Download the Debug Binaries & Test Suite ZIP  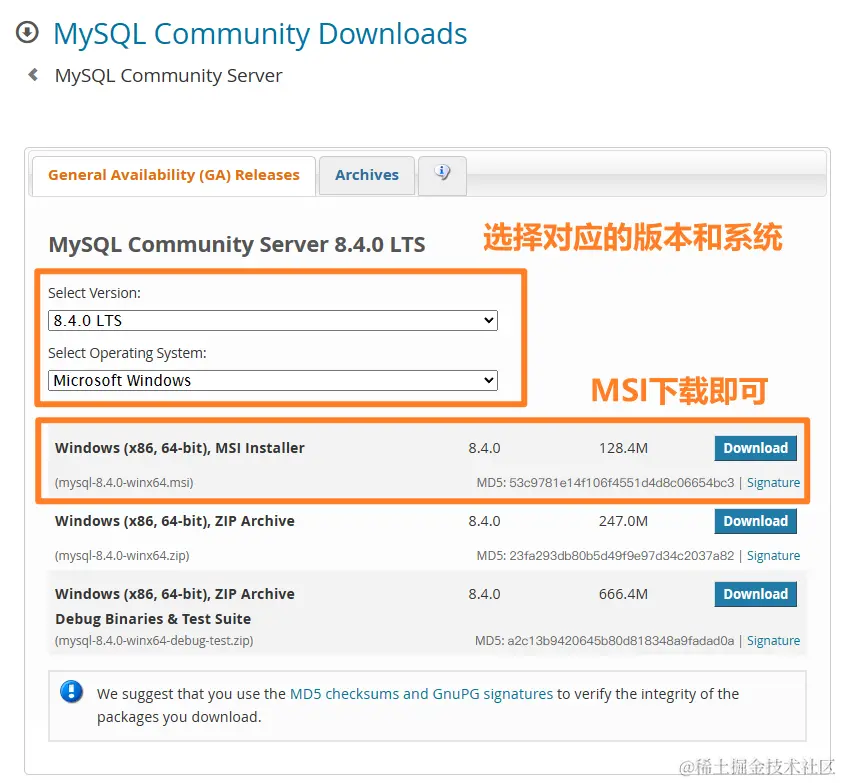(x=755, y=594)
